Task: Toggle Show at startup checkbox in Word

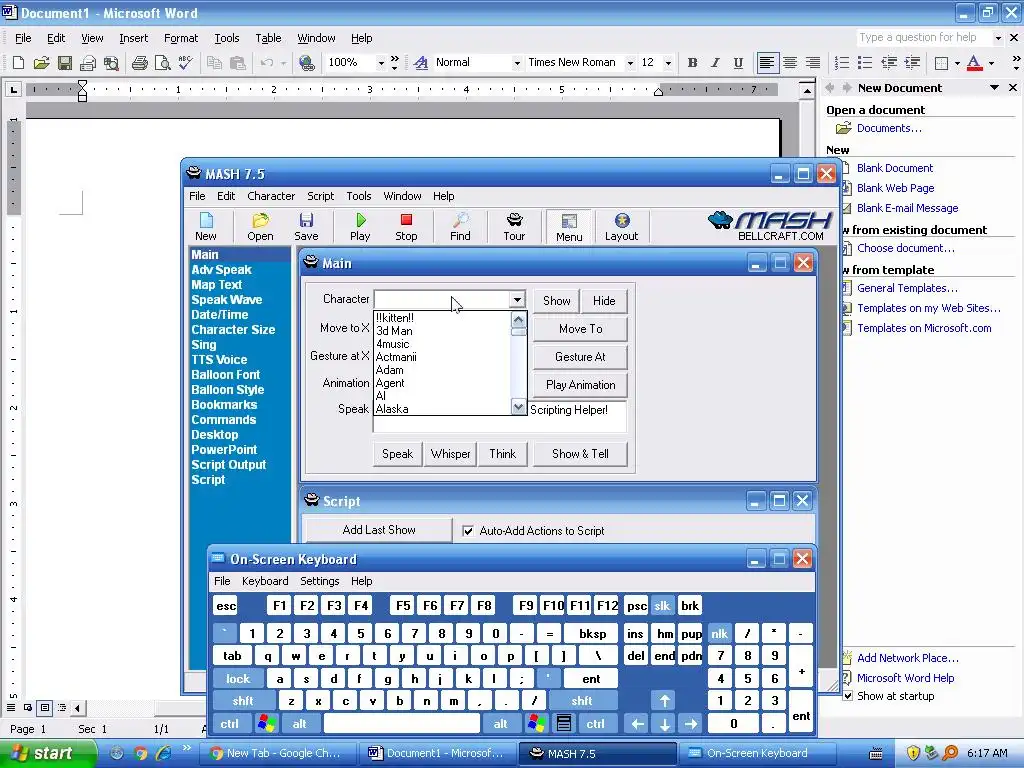Action: pyautogui.click(x=847, y=696)
